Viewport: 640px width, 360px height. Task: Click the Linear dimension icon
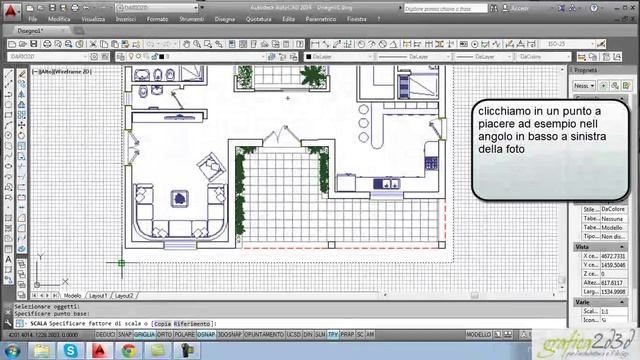316,44
